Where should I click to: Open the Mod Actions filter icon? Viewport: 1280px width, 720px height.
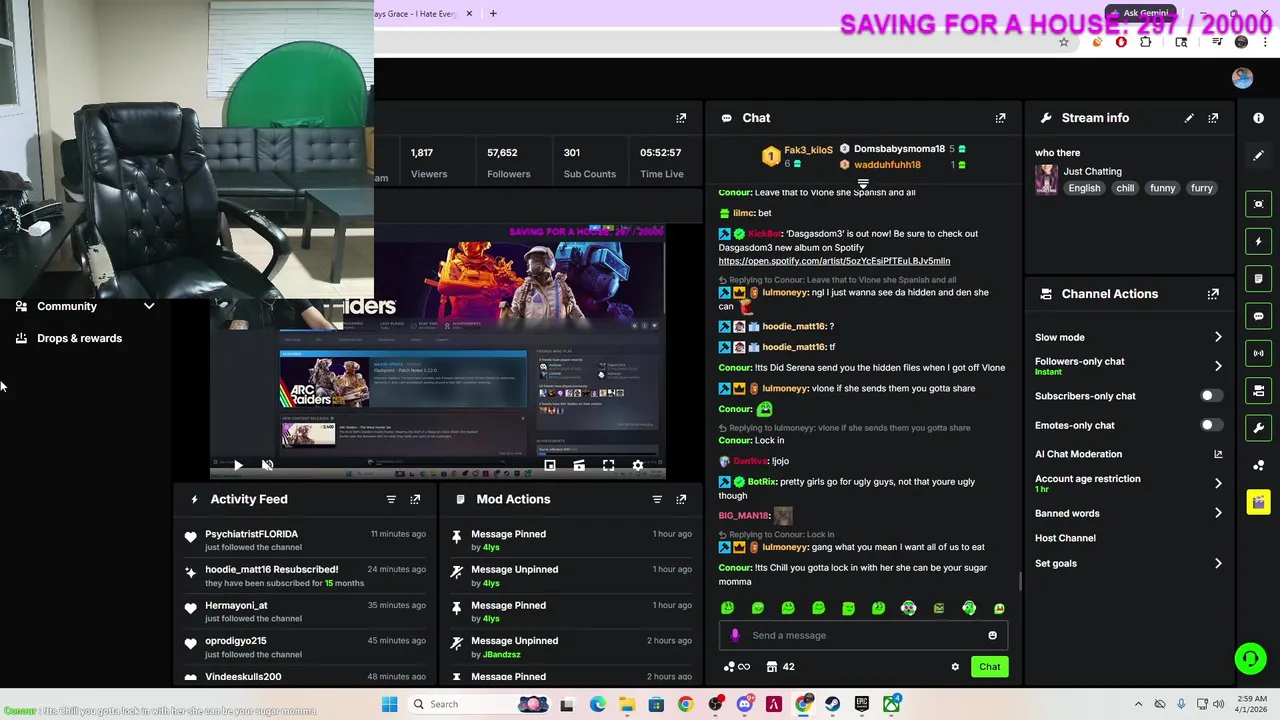657,499
